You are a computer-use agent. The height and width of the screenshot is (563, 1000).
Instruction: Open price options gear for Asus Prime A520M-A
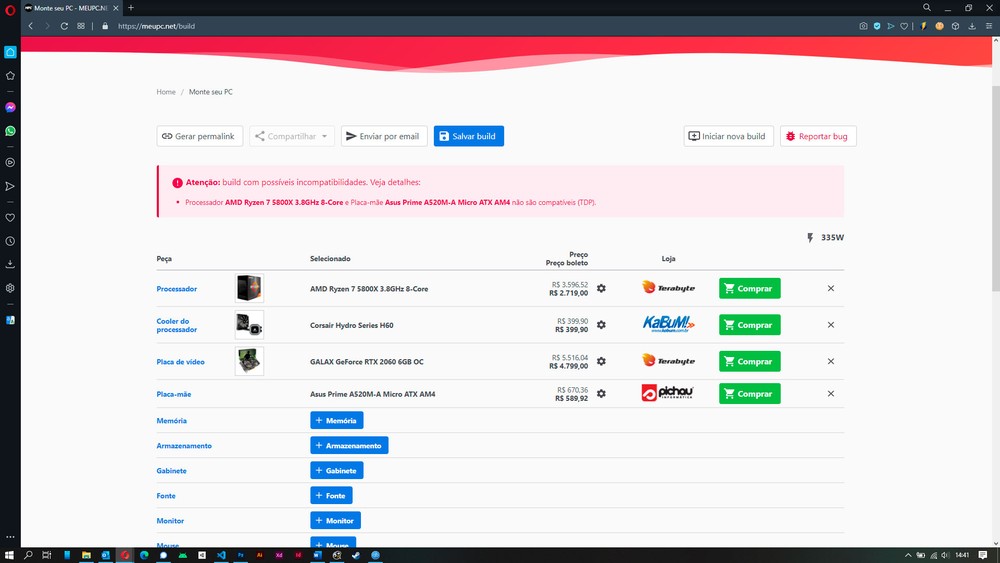click(x=601, y=393)
